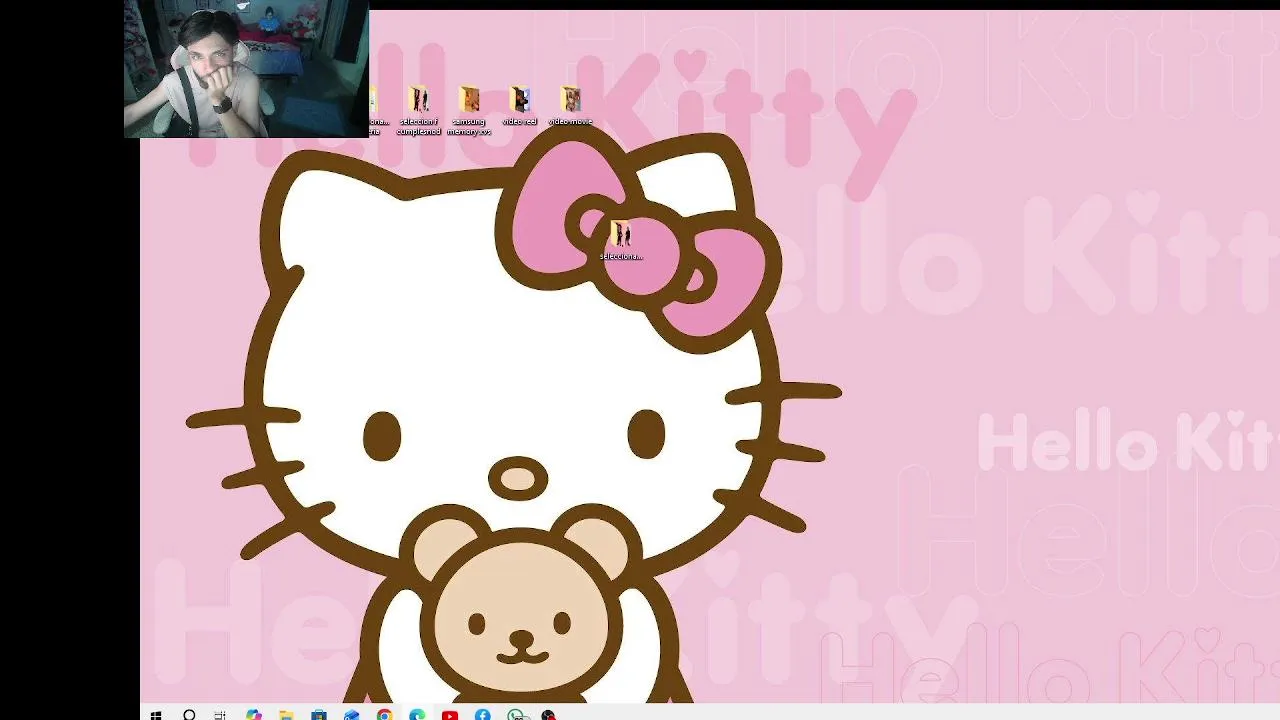Open the Microsoft Store taskbar icon
The image size is (1280, 720).
pos(319,715)
